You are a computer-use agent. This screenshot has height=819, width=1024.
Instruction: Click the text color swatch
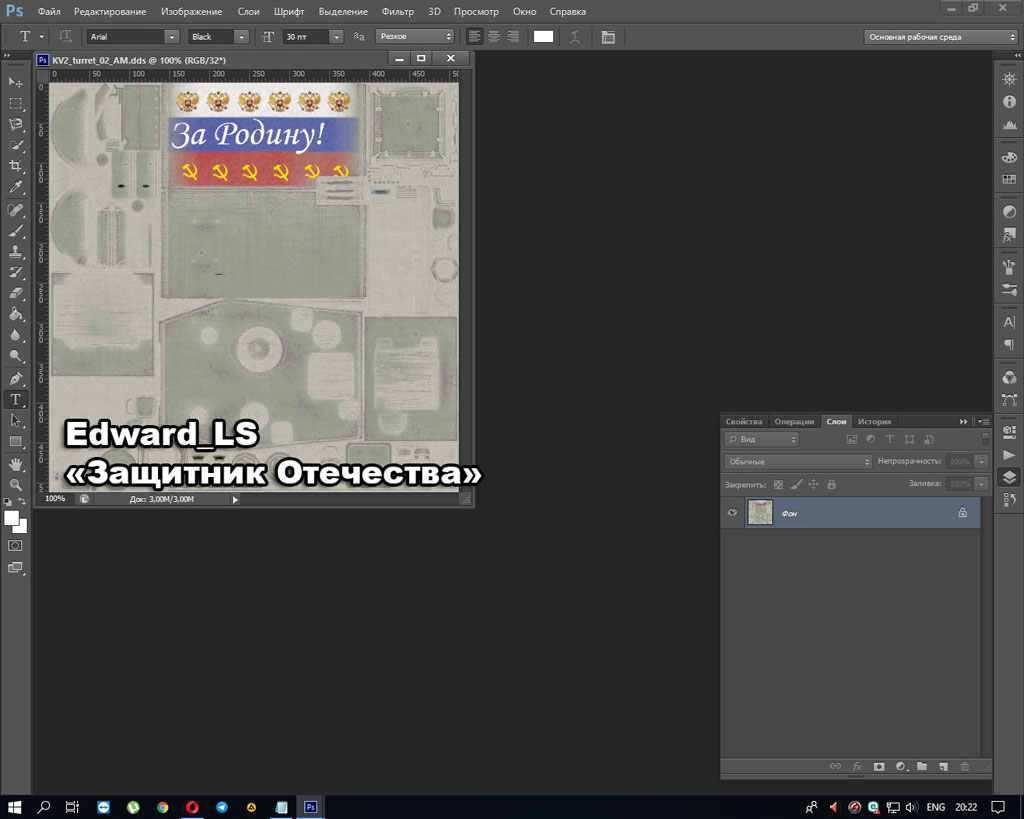coord(543,36)
